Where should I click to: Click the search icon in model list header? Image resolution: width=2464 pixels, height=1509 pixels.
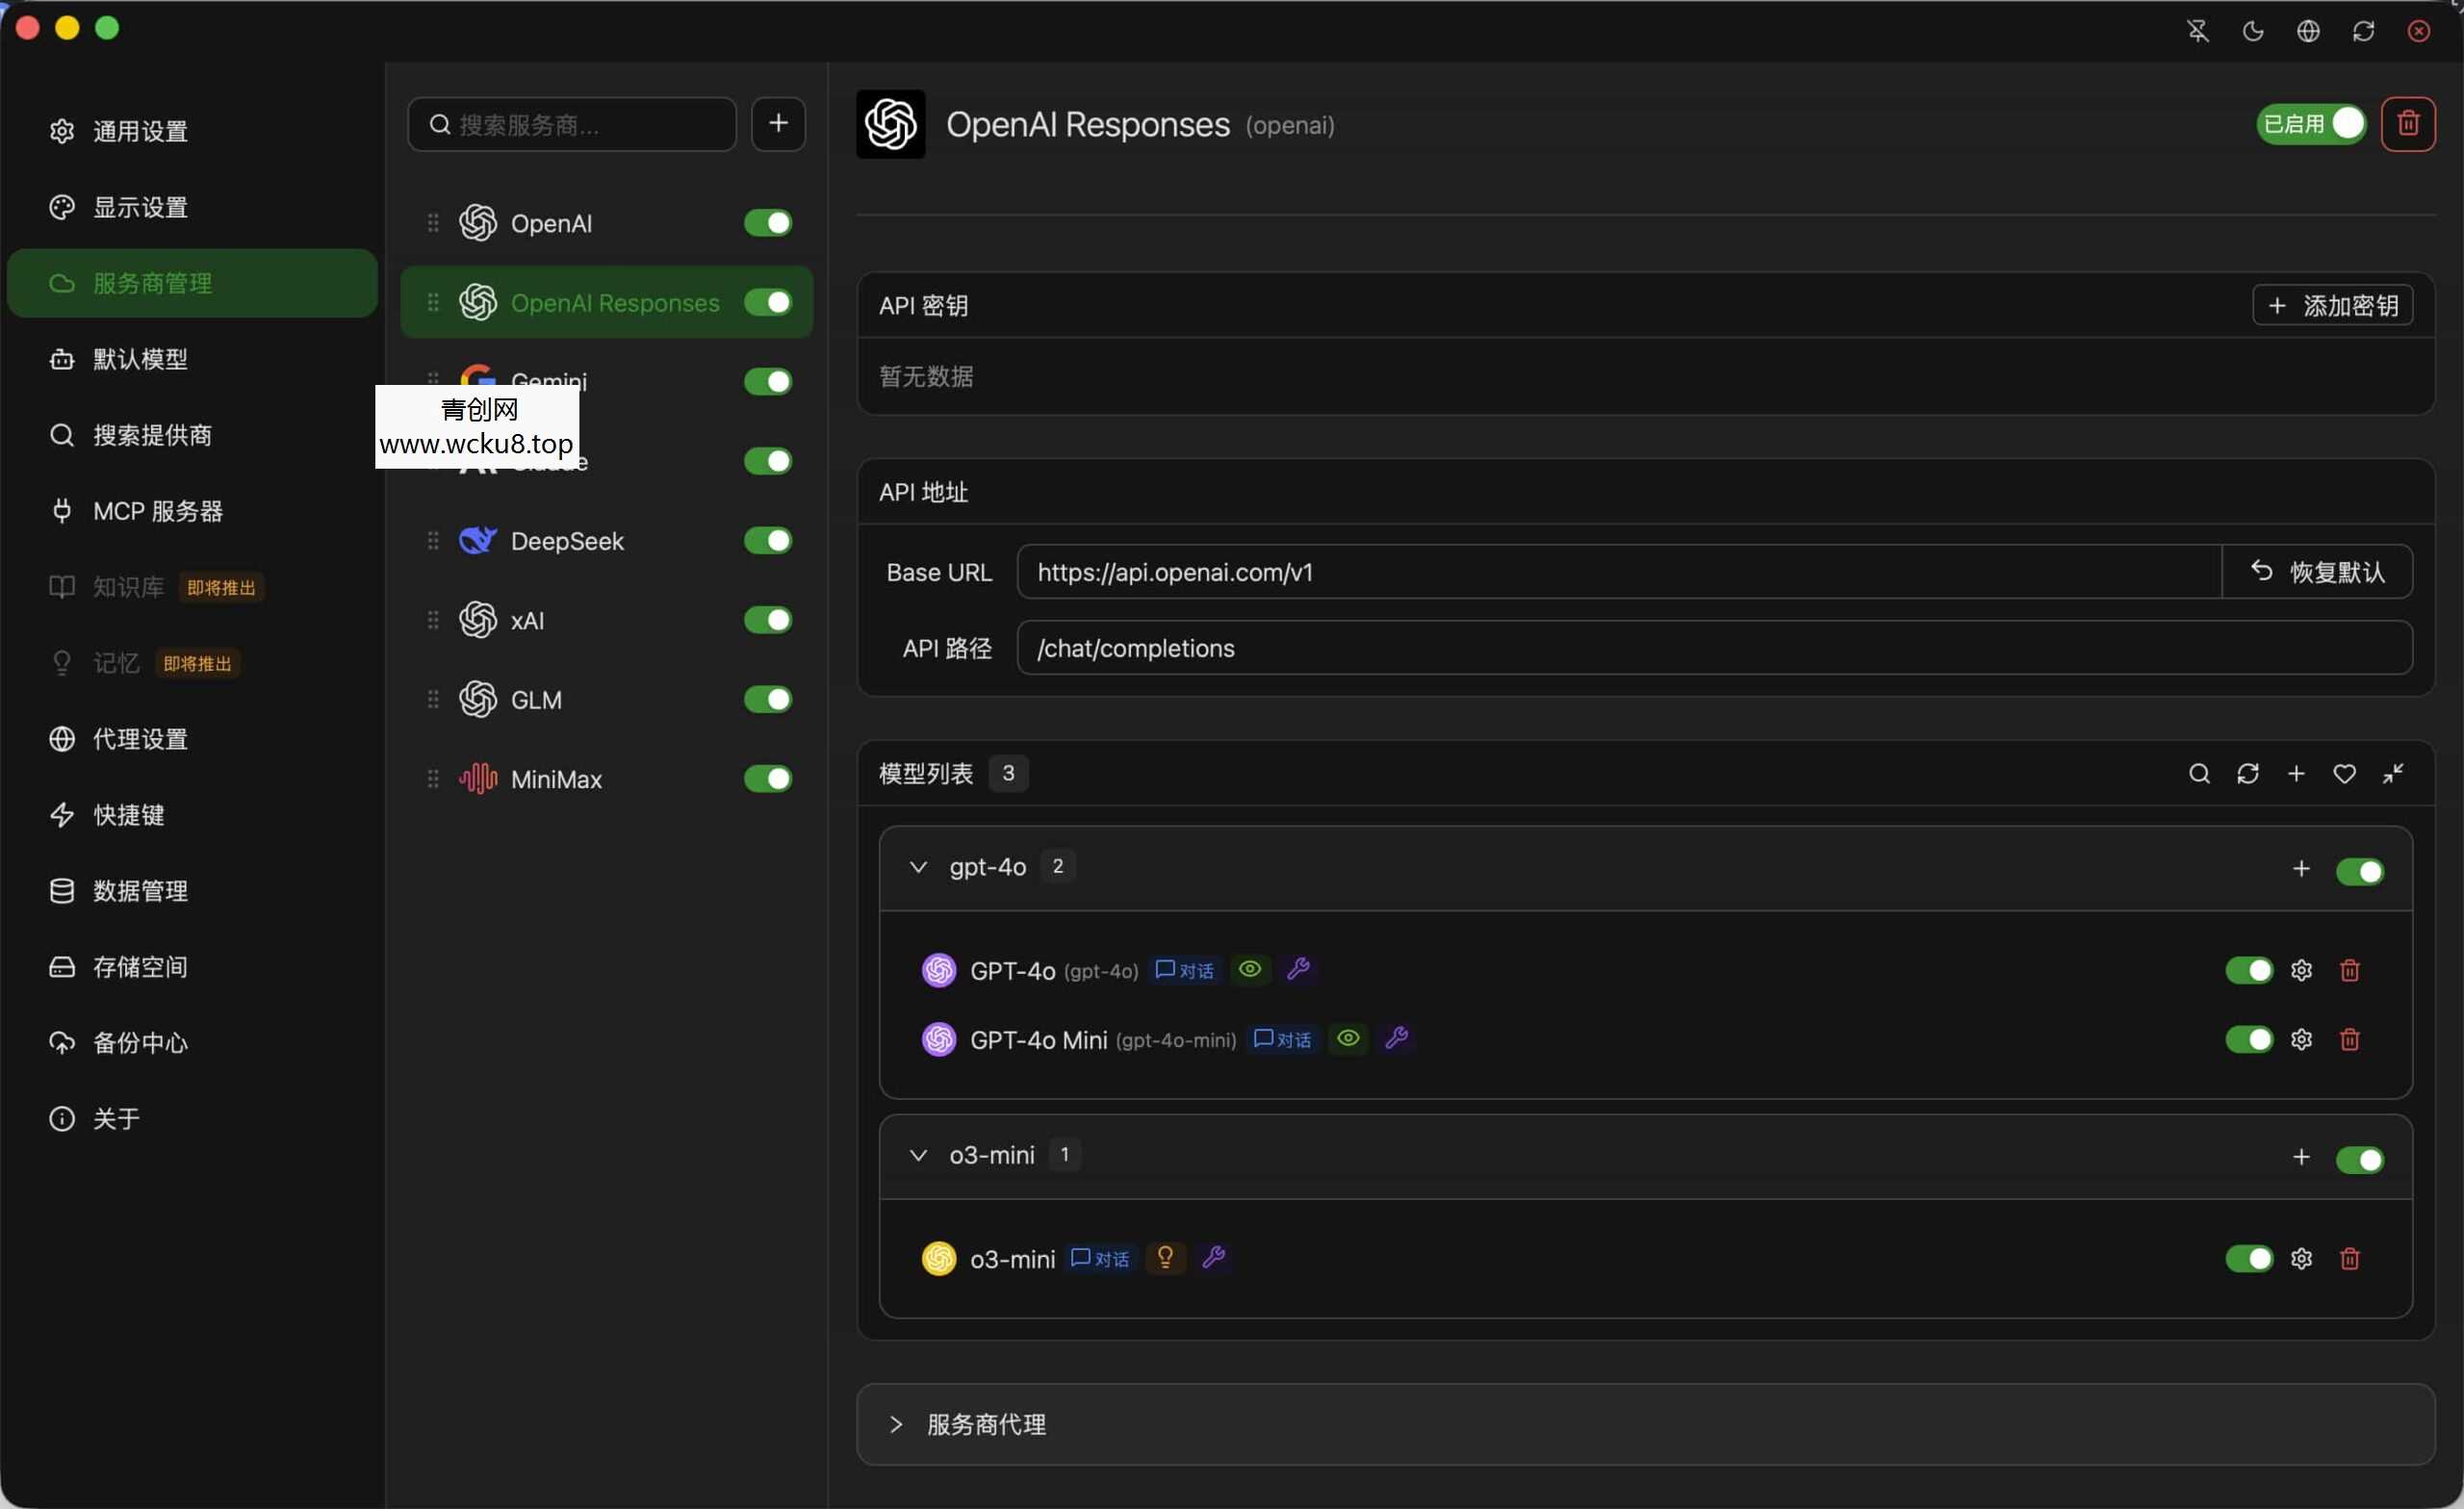point(2198,773)
